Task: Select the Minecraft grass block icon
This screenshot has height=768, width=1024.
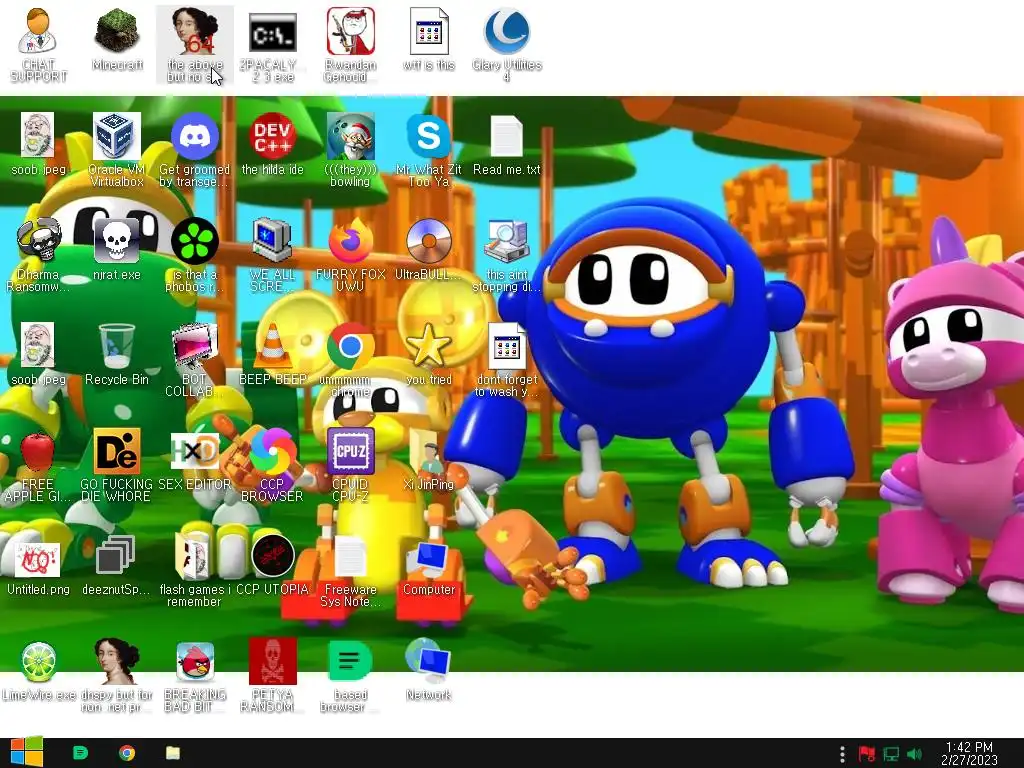Action: (117, 32)
